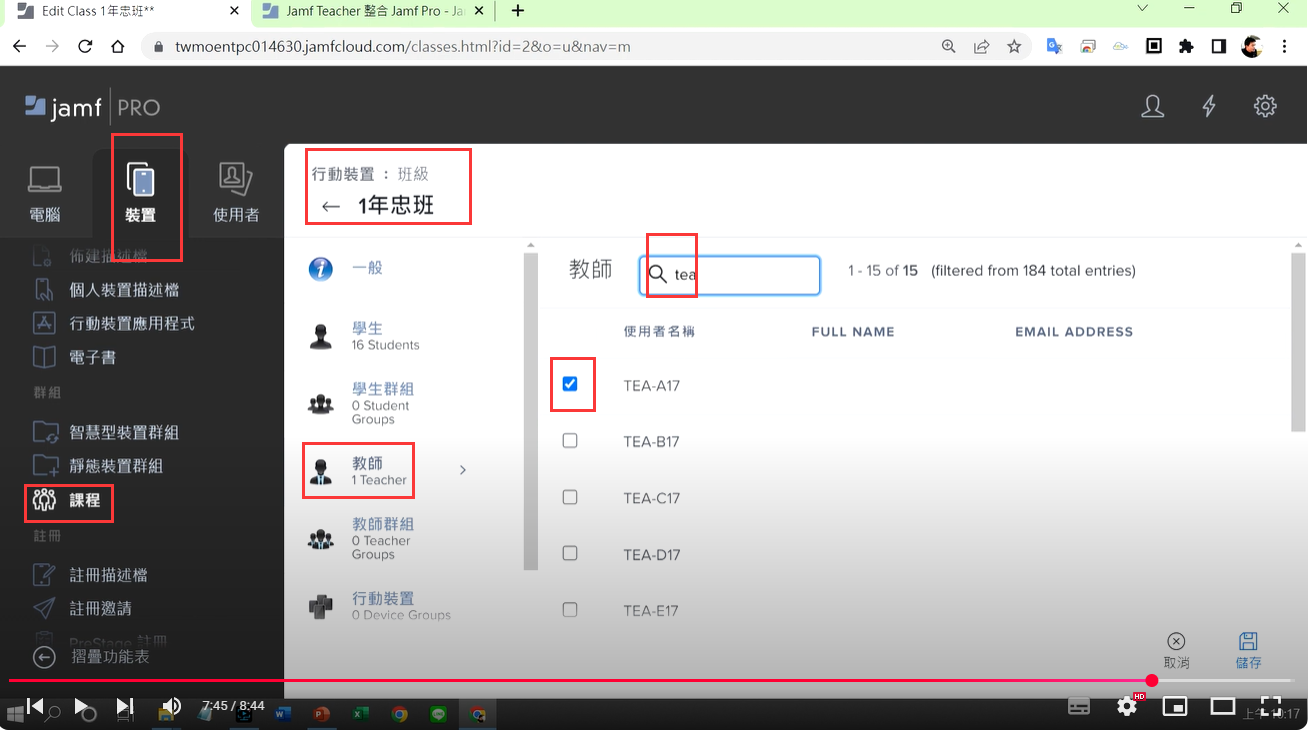Viewport: 1309px width, 730px height.
Task: Check the TEA-E17 teacher checkbox
Action: (x=570, y=609)
